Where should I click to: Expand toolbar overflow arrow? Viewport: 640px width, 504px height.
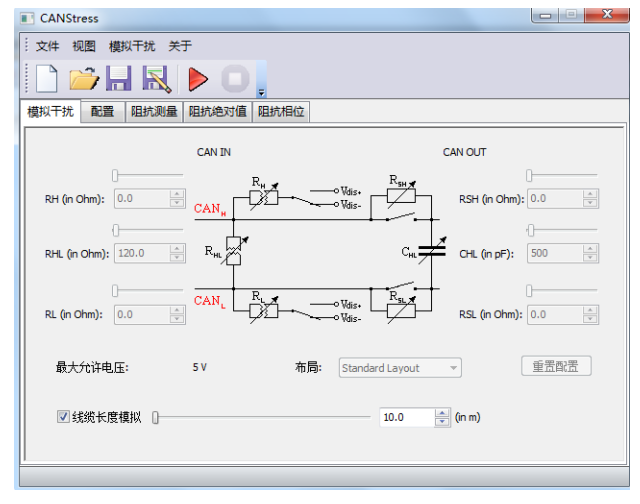point(262,93)
